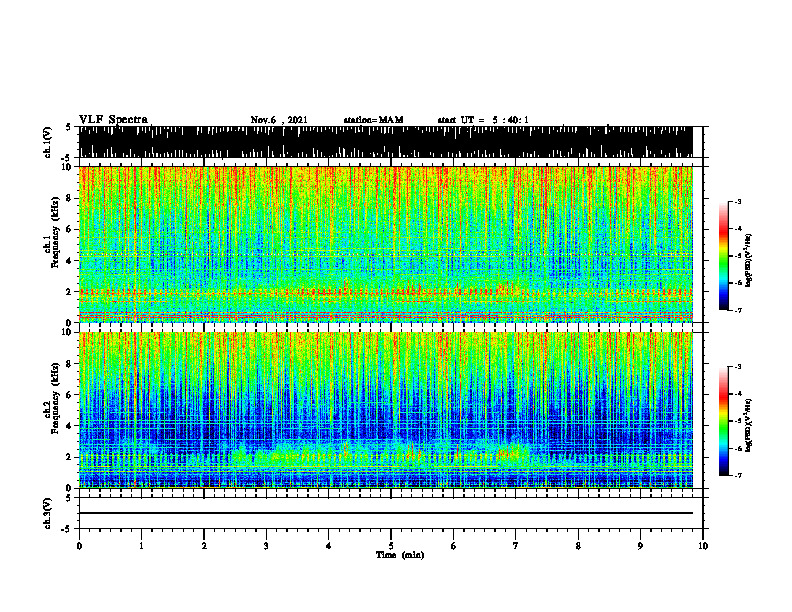Screen dimensions: 792x612
Task: Click time axis tick label '10'
Action: [703, 546]
